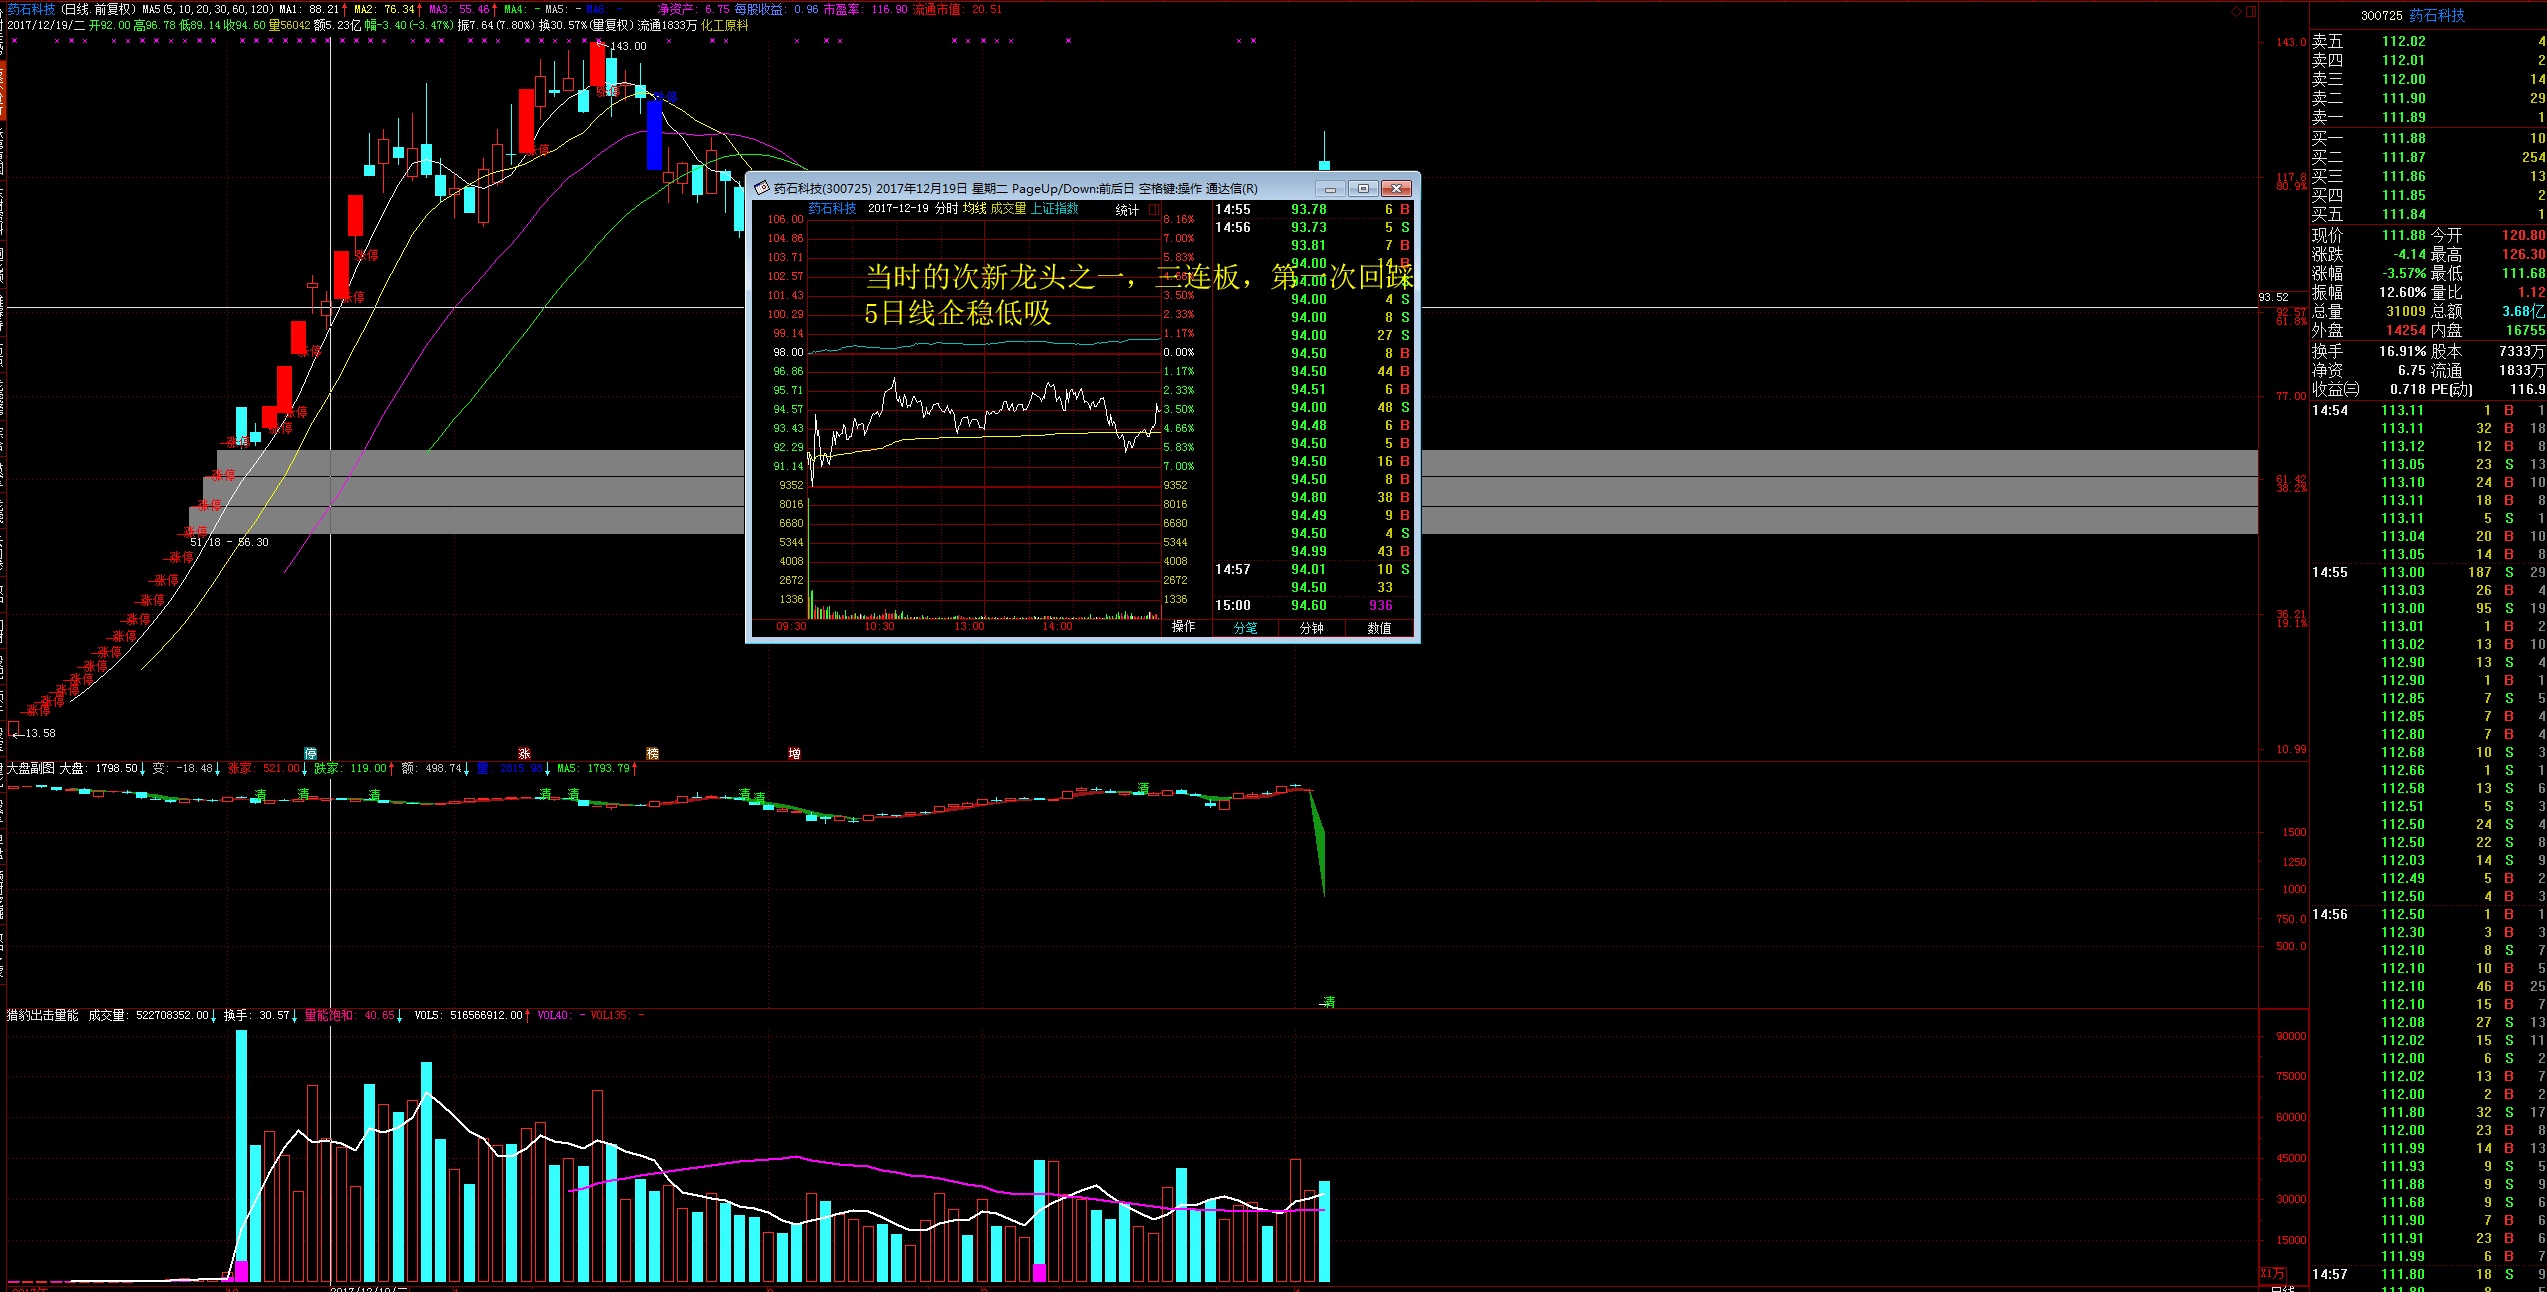Click the 大盘副图 indicator title
The height and width of the screenshot is (1292, 2547).
(x=31, y=768)
